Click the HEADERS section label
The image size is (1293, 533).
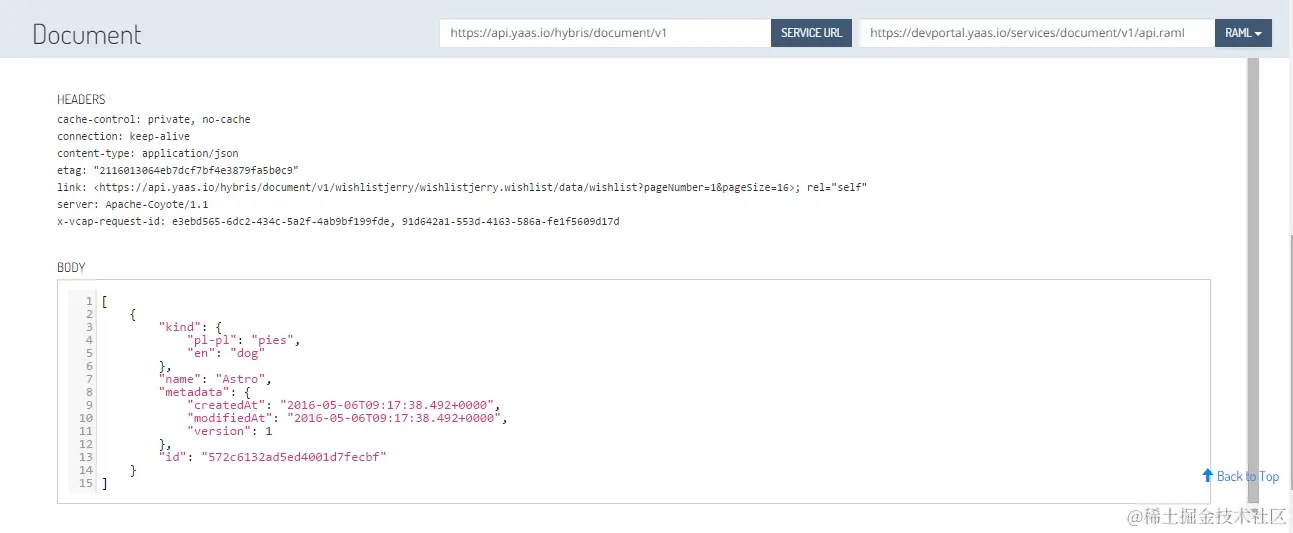pyautogui.click(x=81, y=100)
